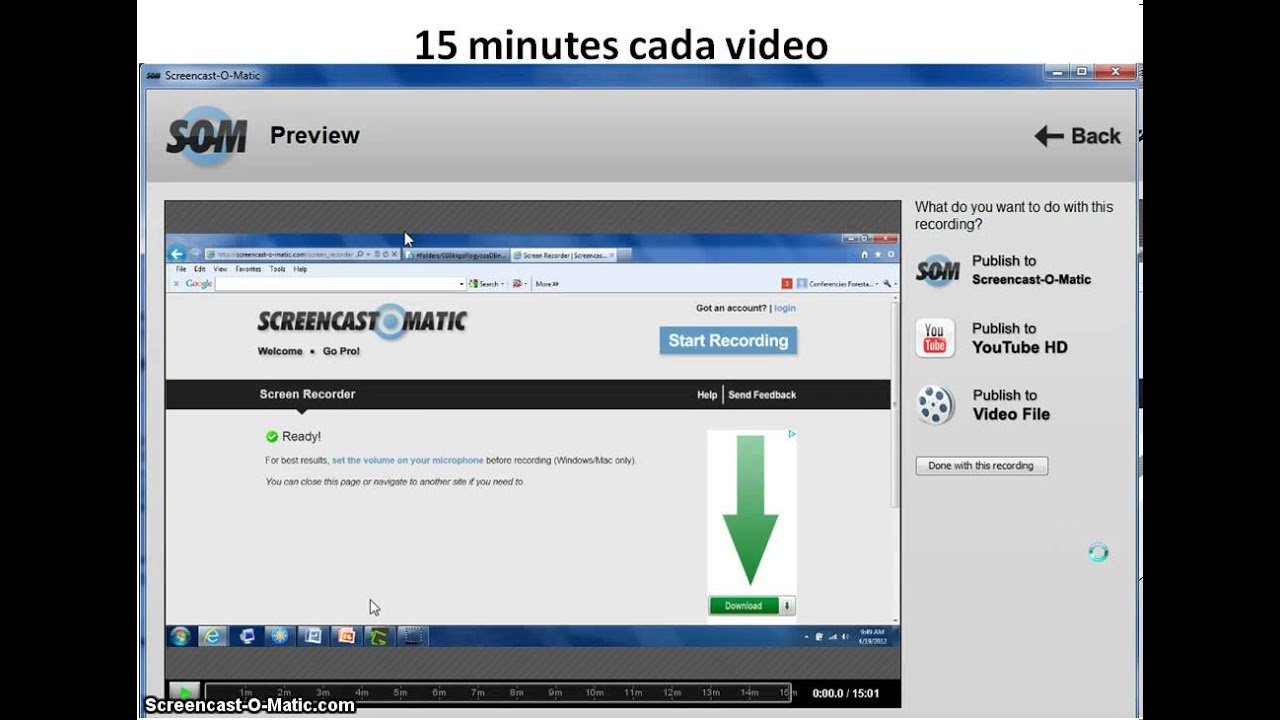Viewport: 1280px width, 720px height.
Task: Click the Screencast-O-Matic logo in preview
Action: point(362,321)
